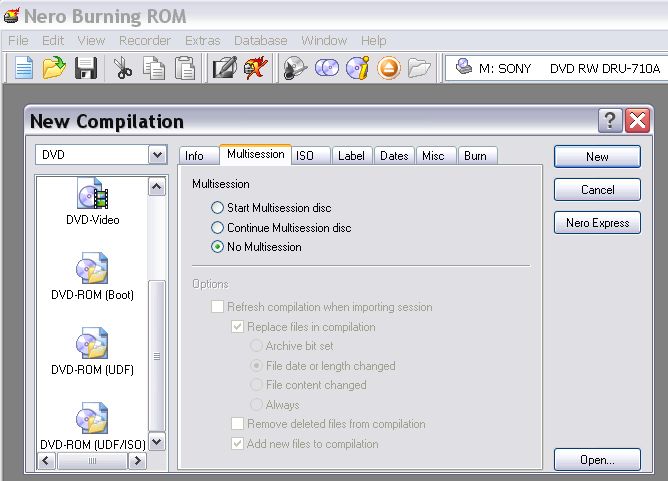
Task: Click the Copy Disc double-disc icon
Action: [x=327, y=68]
